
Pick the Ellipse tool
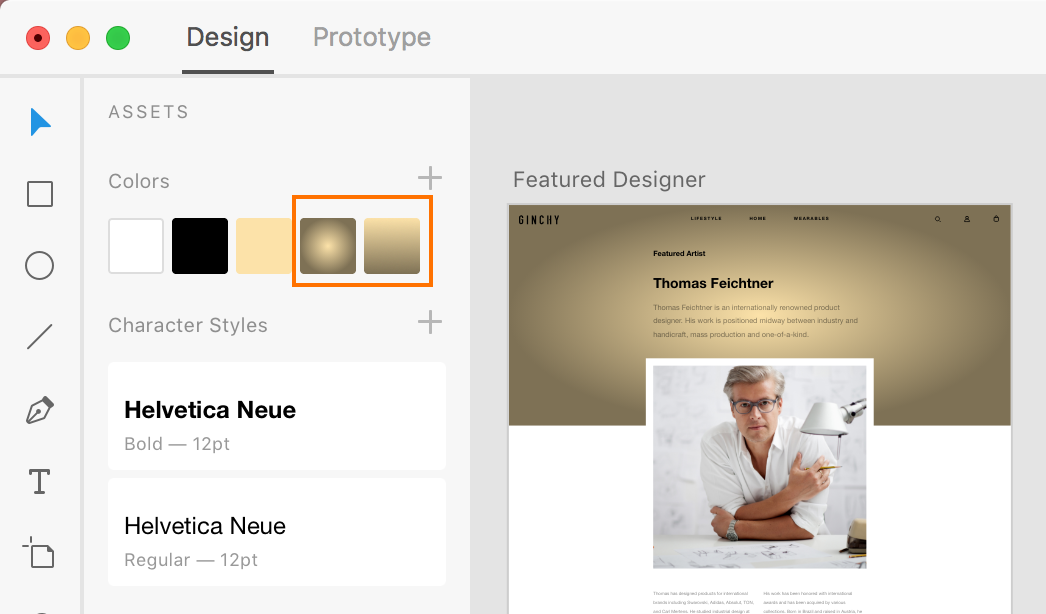[x=39, y=265]
